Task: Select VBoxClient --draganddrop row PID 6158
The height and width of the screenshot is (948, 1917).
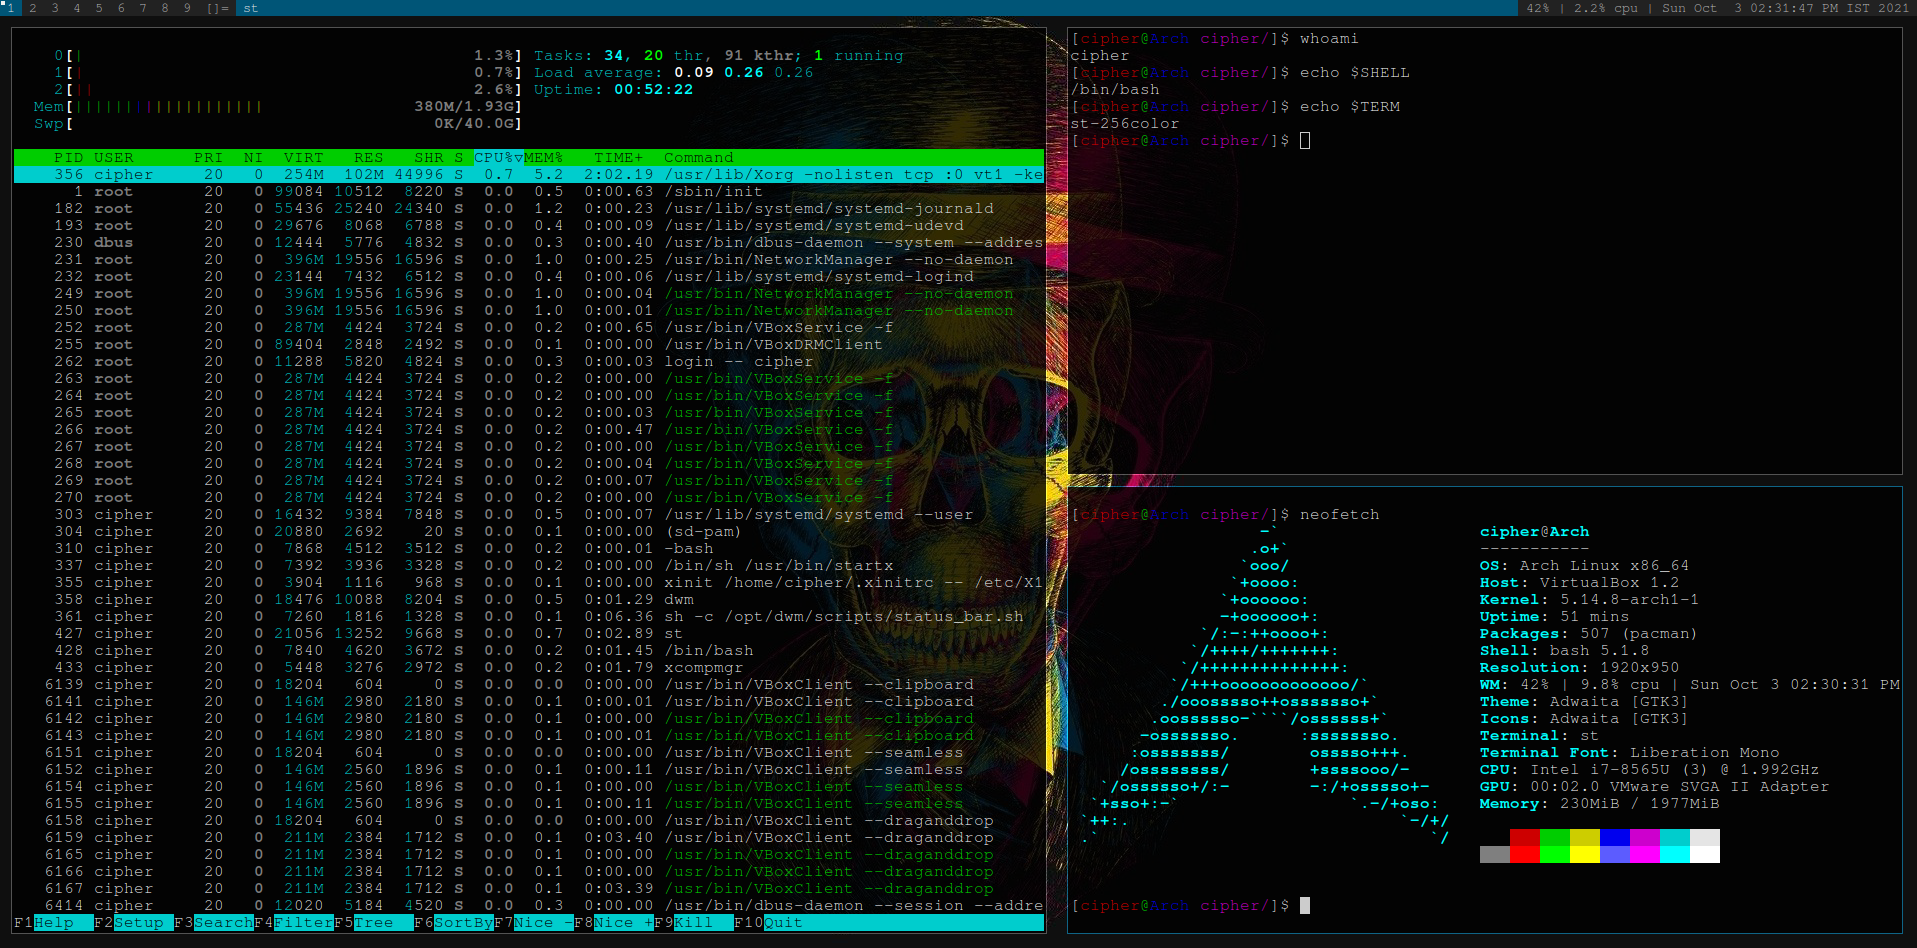Action: pyautogui.click(x=529, y=821)
